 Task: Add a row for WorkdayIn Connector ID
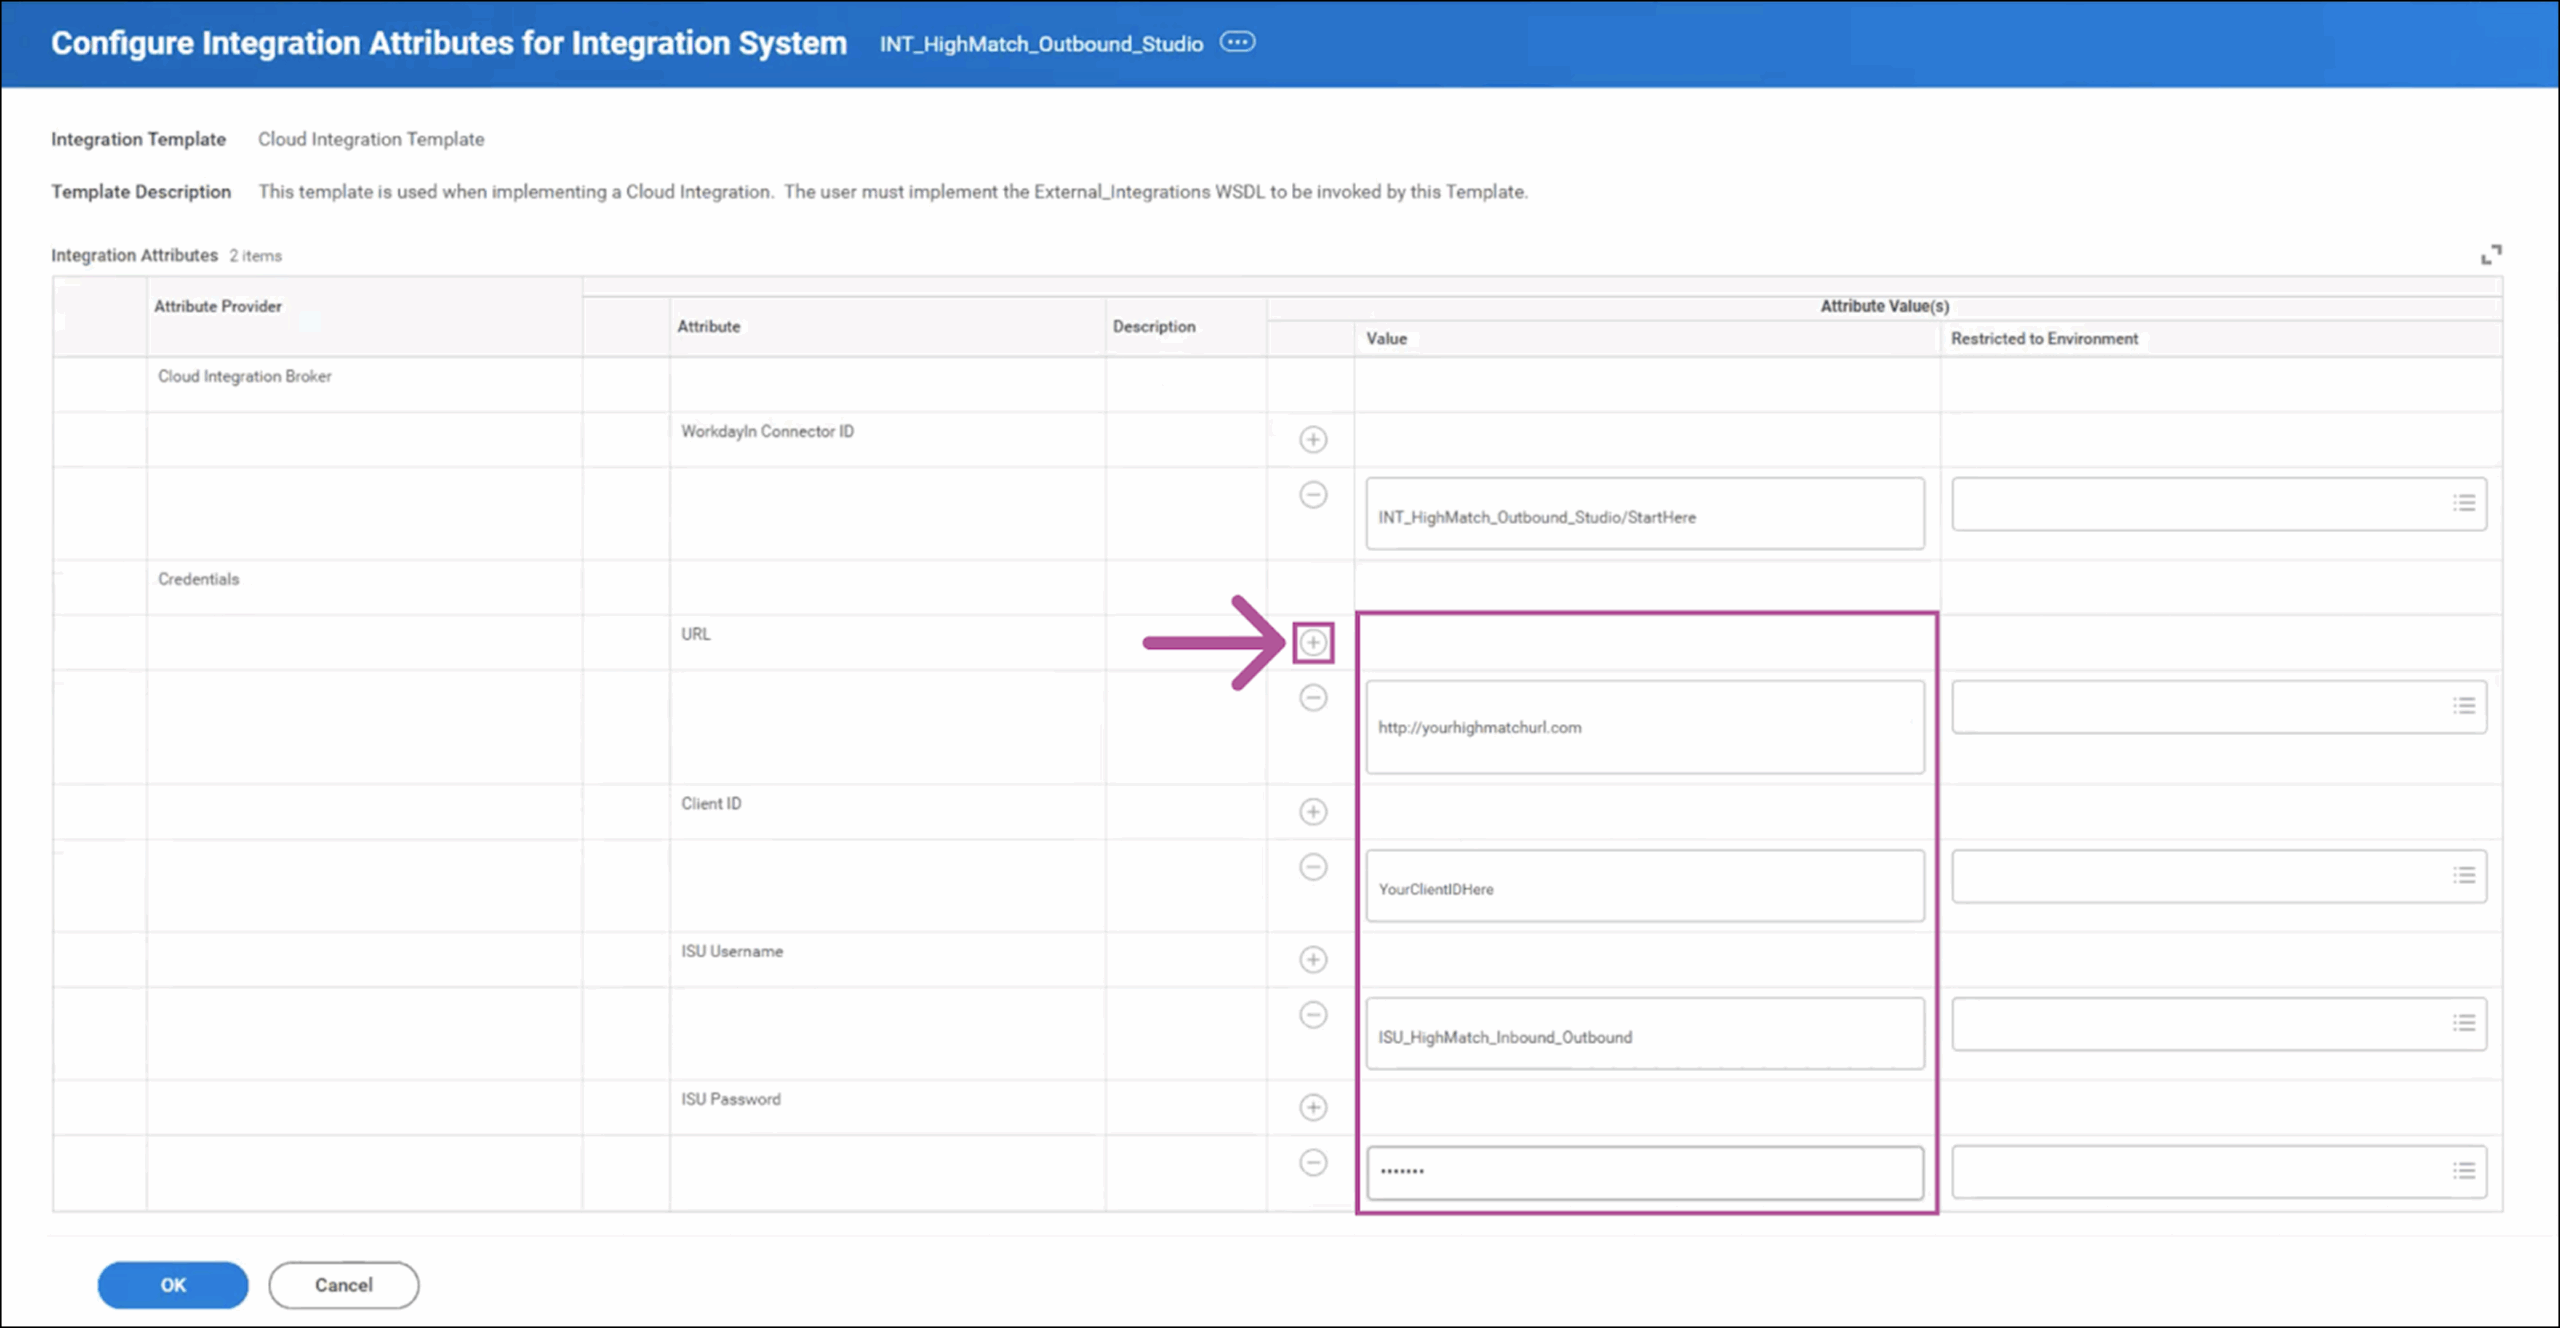[1313, 439]
